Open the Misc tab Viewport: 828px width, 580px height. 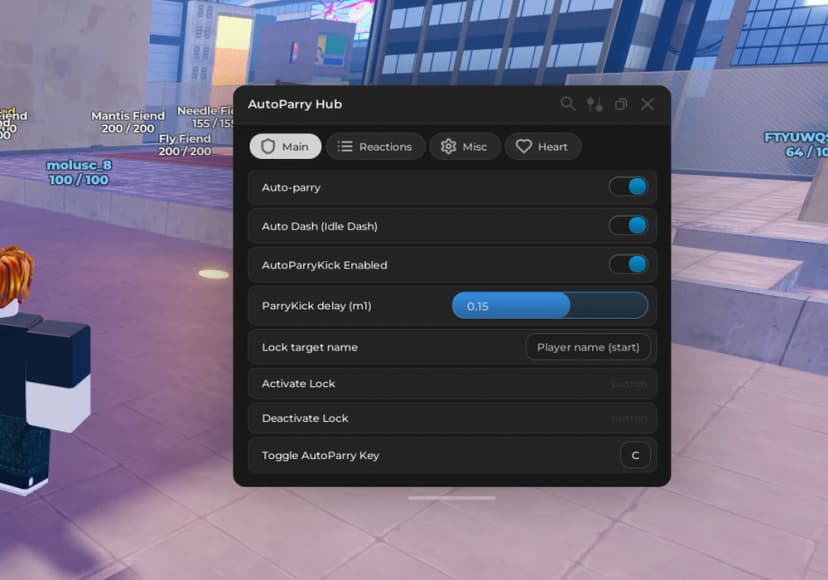pyautogui.click(x=464, y=146)
